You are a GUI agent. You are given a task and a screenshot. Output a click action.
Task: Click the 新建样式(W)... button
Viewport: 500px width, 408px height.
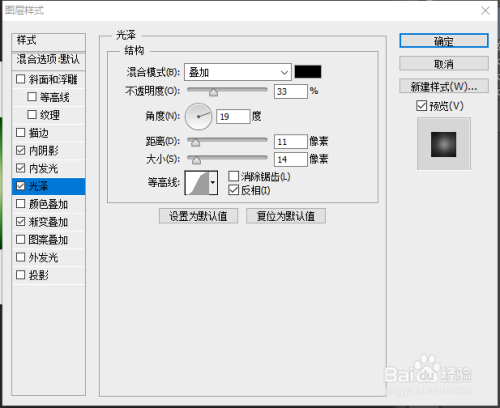click(444, 86)
